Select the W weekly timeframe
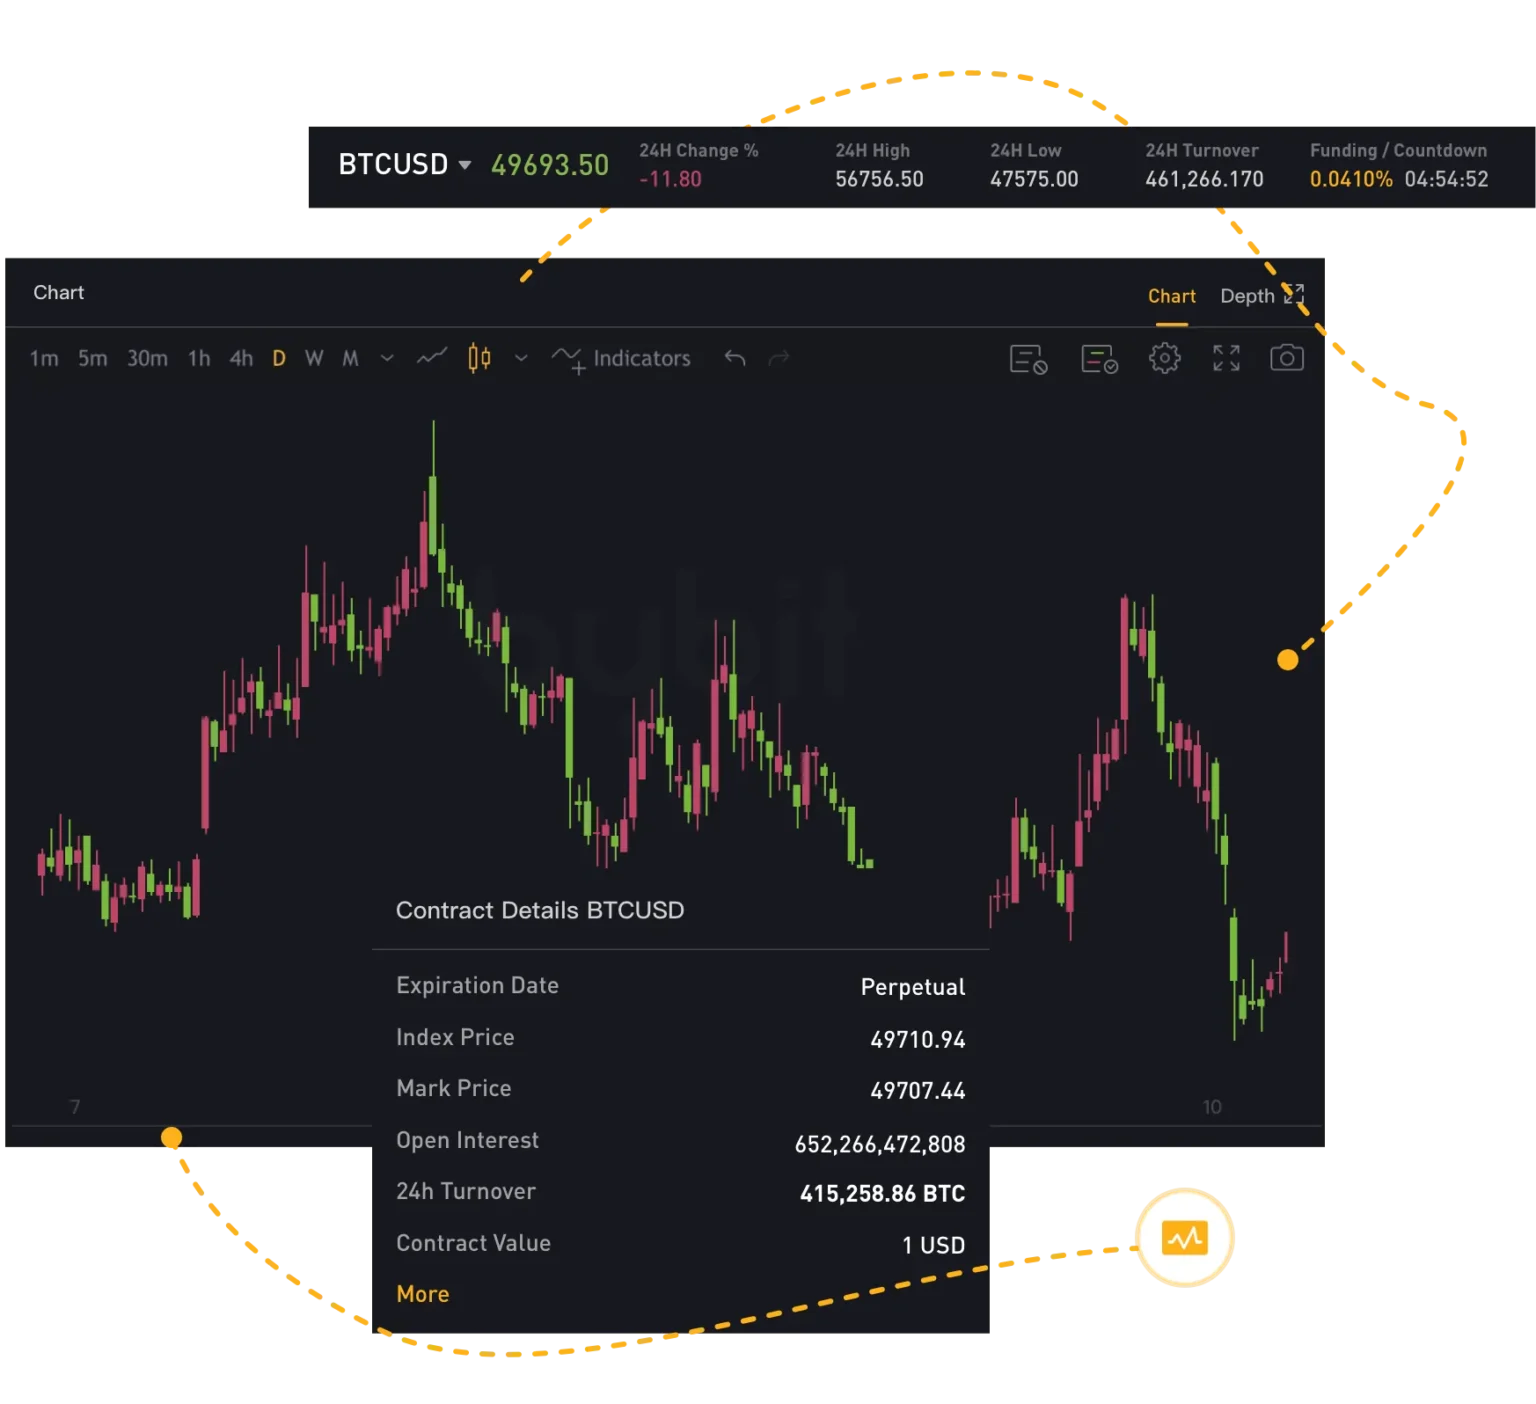This screenshot has width=1536, height=1404. point(314,358)
